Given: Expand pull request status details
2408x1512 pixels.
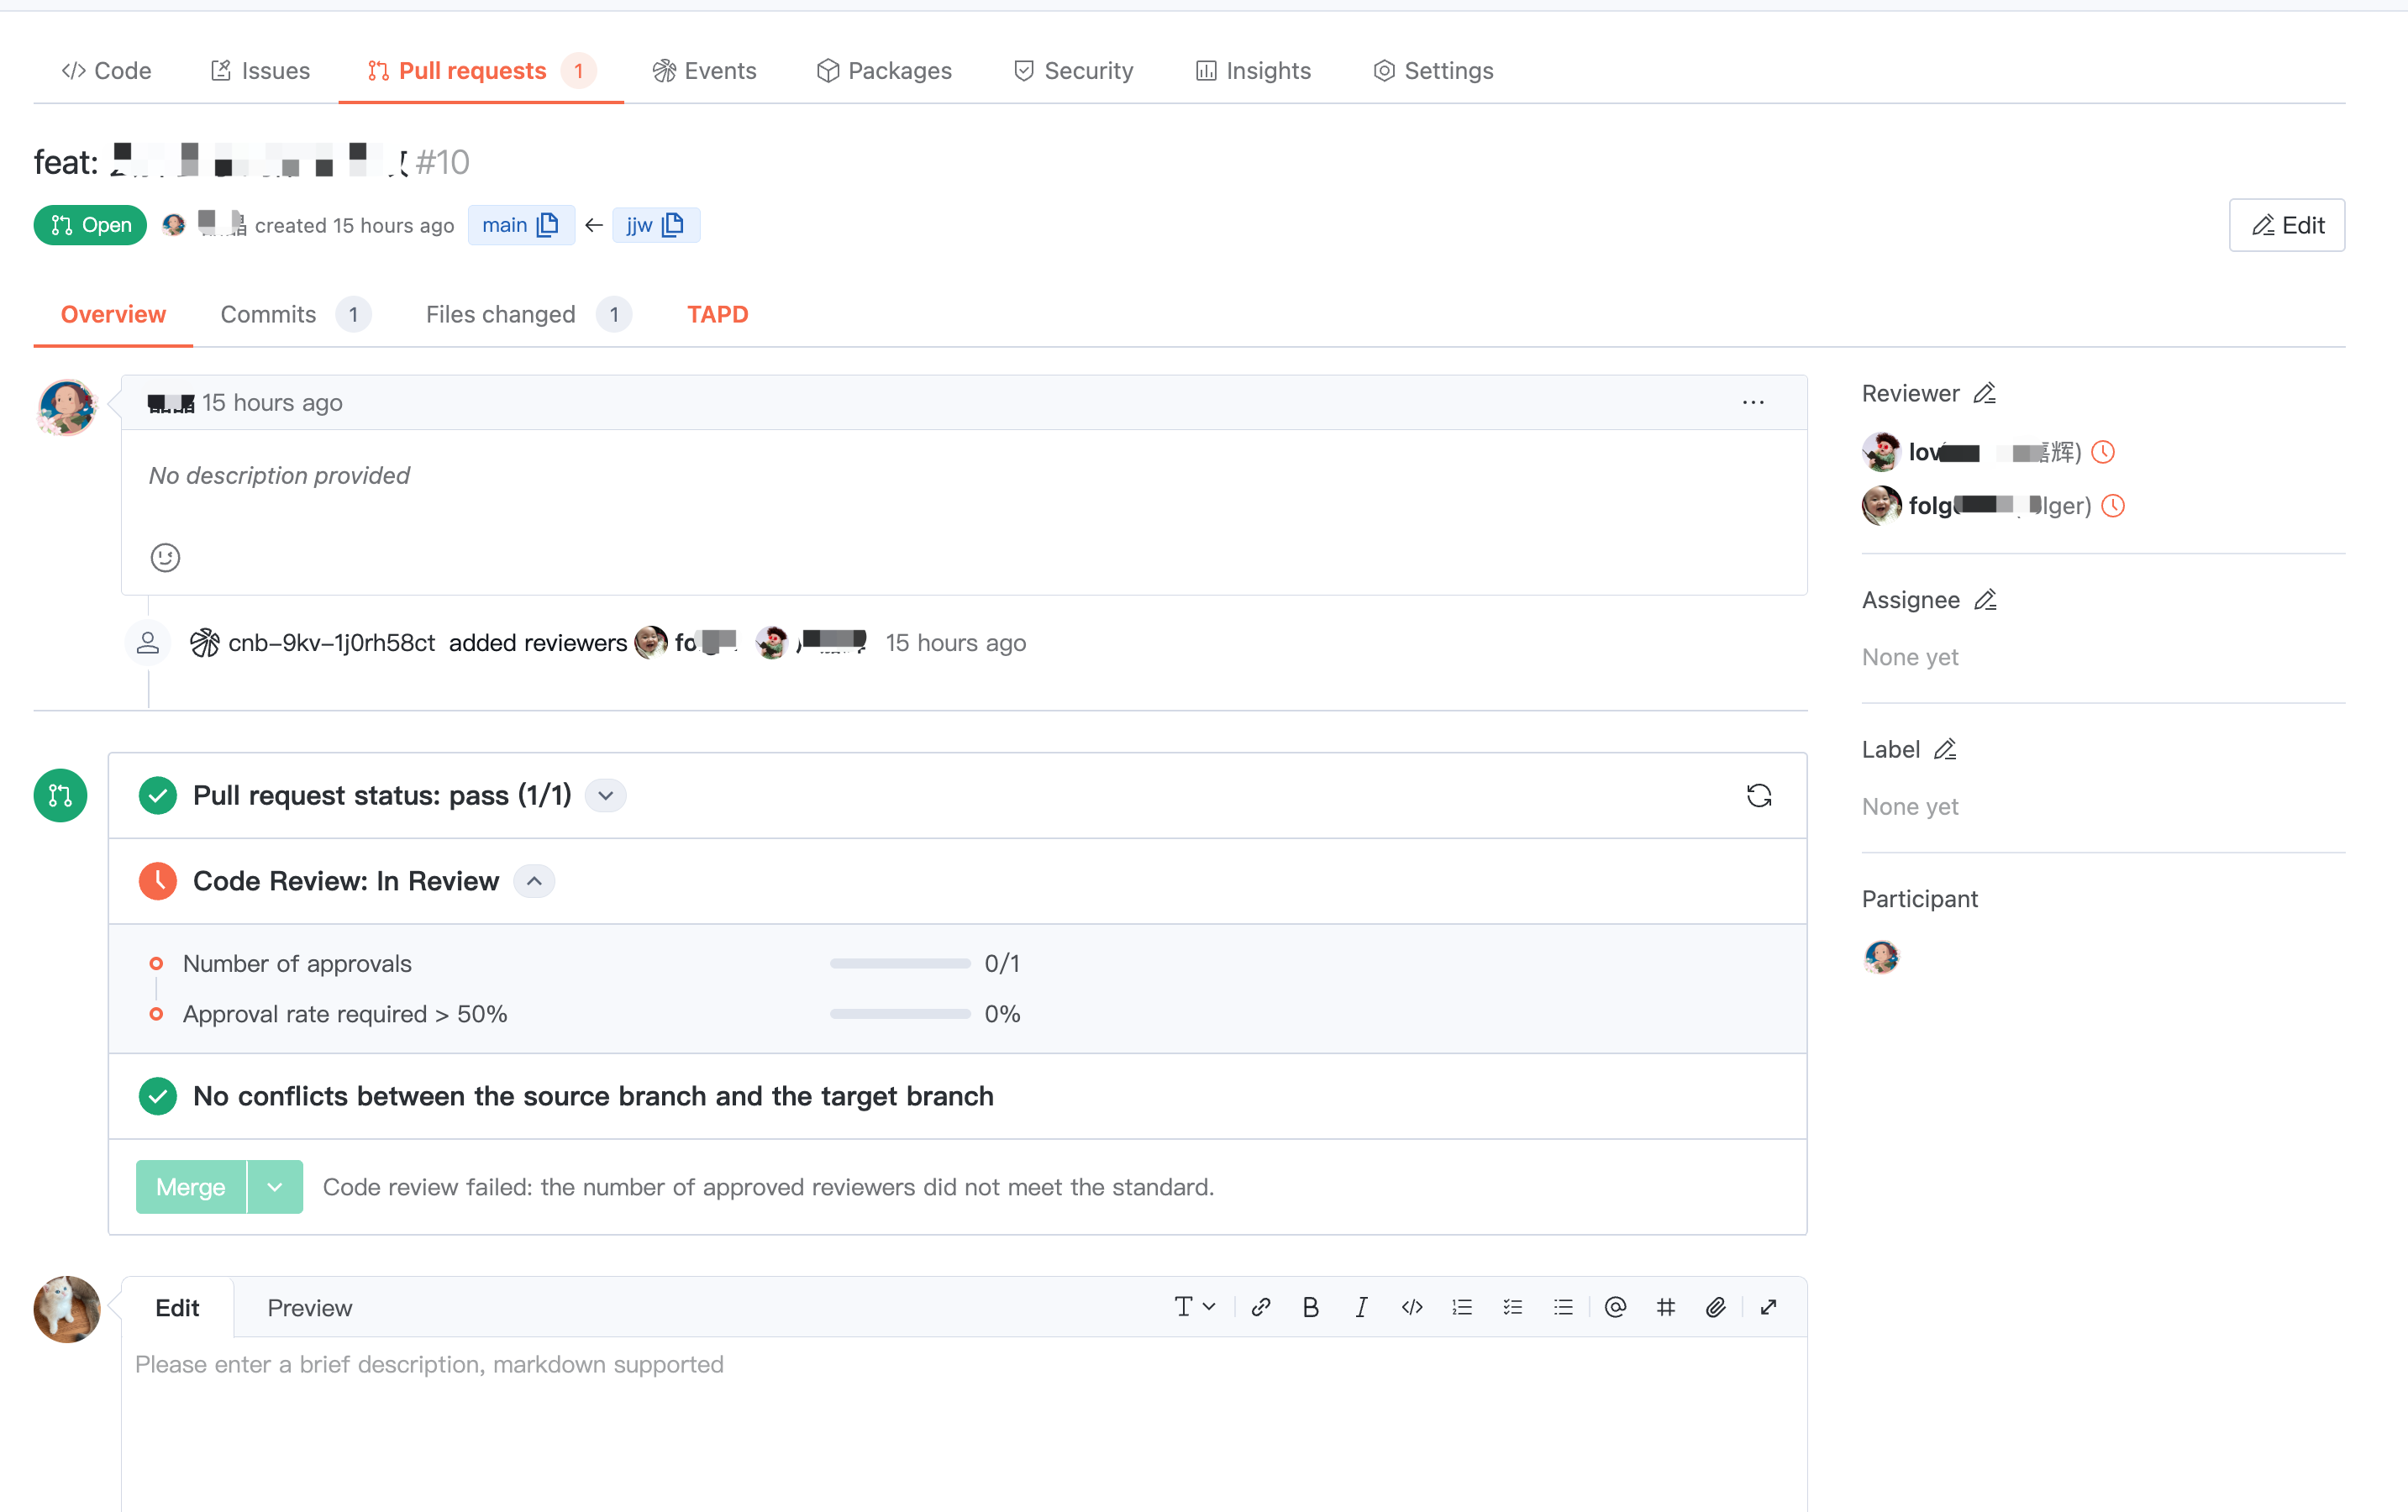Looking at the screenshot, I should [605, 795].
